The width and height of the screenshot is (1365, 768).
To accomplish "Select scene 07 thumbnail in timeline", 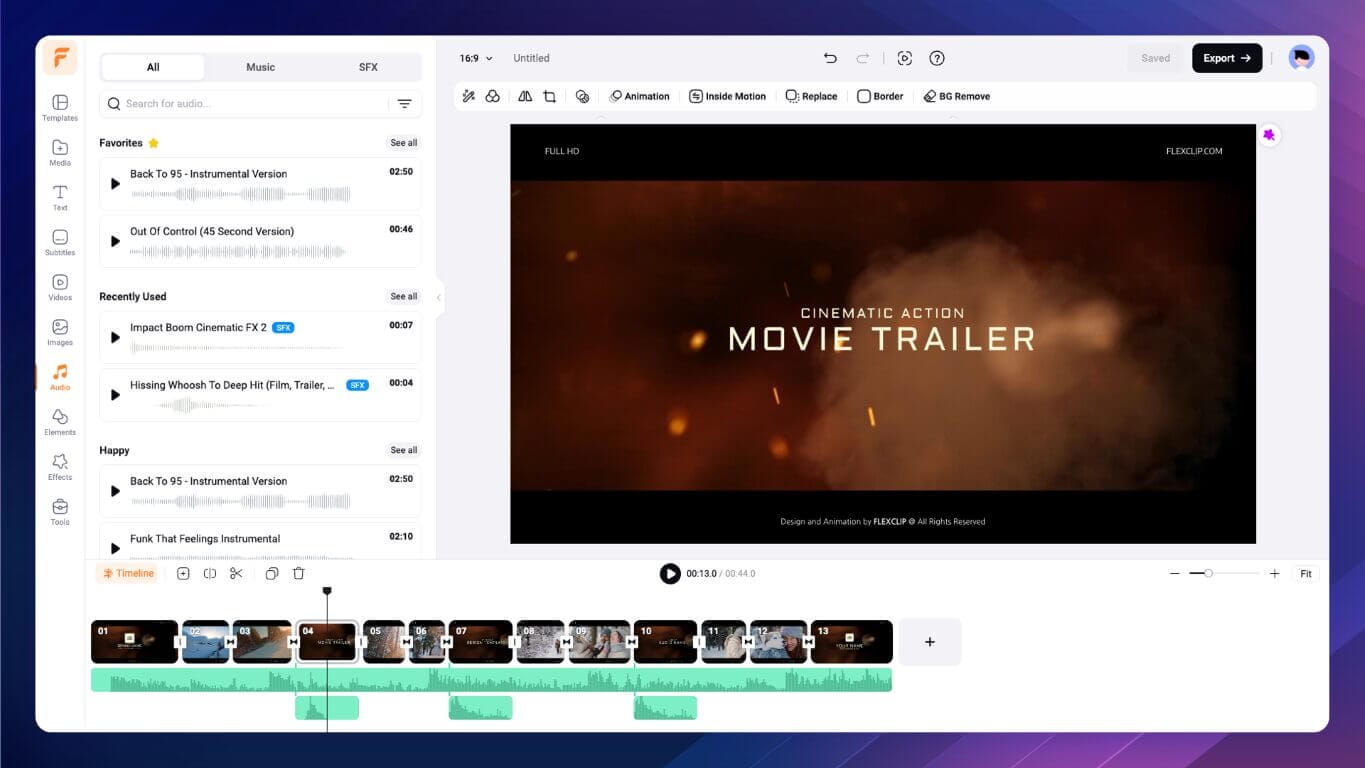I will pos(480,642).
